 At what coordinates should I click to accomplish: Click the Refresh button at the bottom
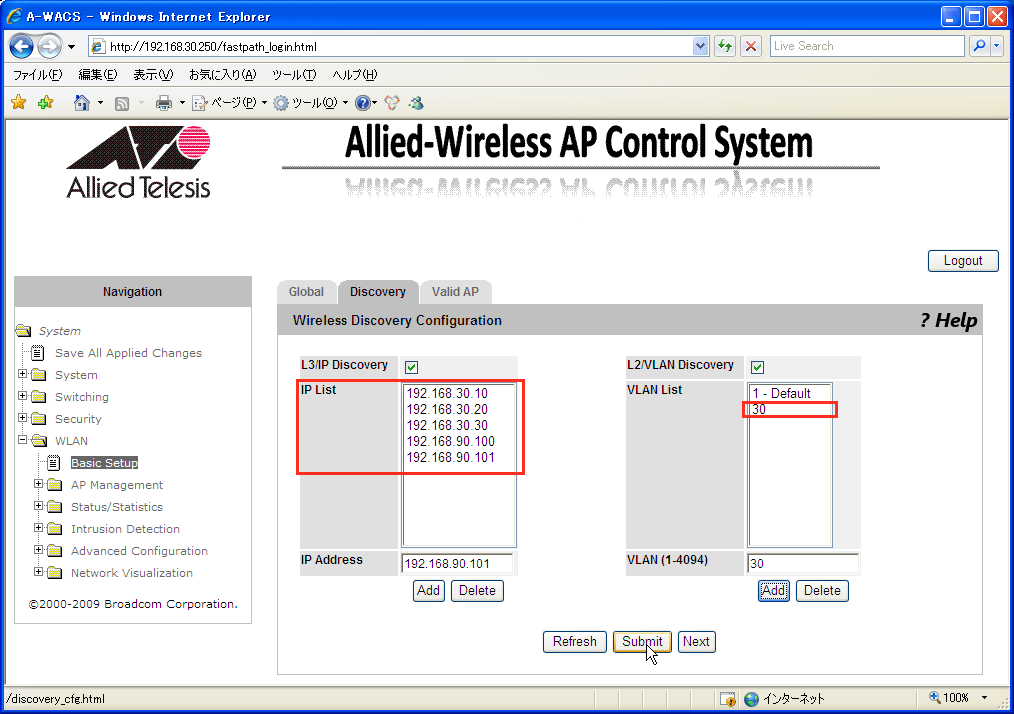pos(574,642)
